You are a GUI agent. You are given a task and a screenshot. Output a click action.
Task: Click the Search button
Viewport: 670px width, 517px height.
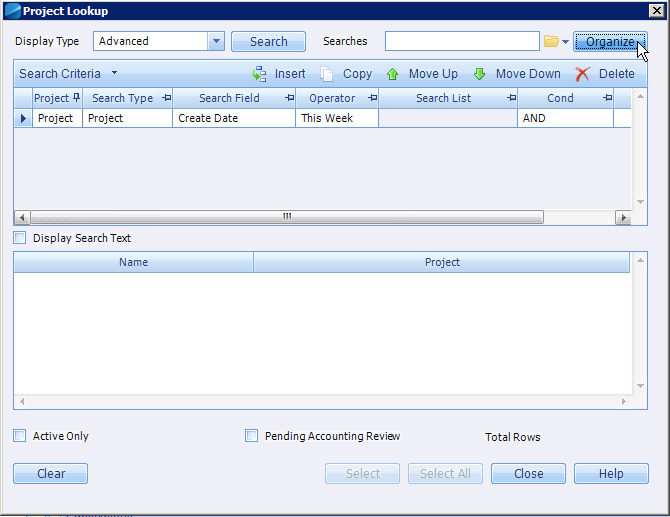pos(268,41)
